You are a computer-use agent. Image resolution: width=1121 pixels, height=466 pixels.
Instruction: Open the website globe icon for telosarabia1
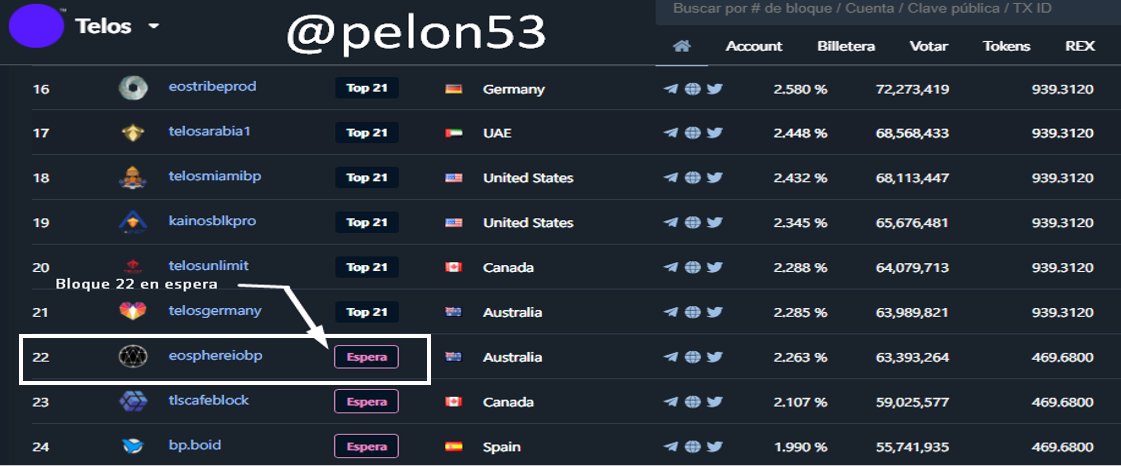click(x=692, y=133)
